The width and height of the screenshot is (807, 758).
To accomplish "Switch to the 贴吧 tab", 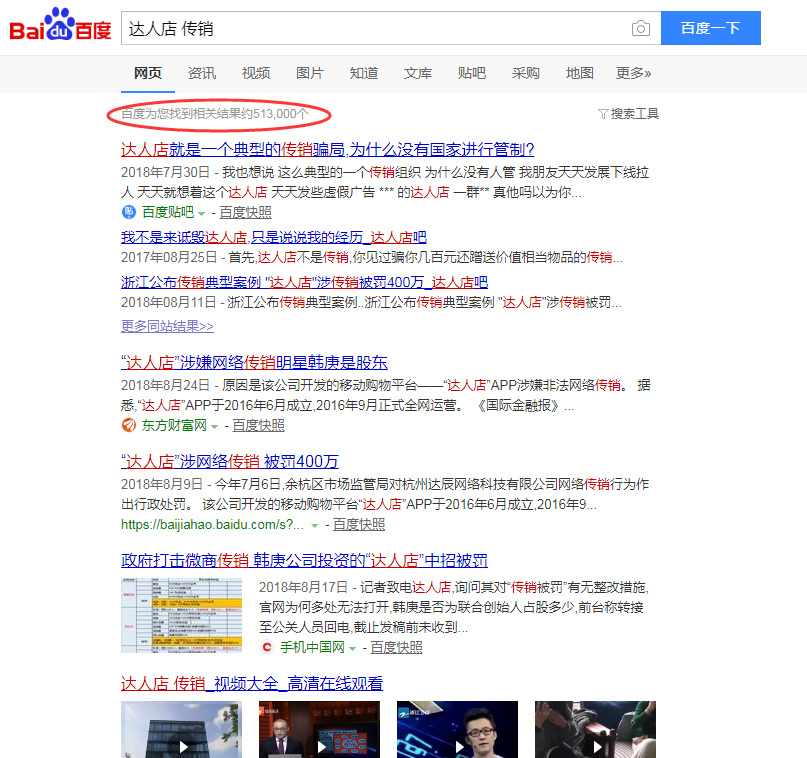I will pos(472,73).
